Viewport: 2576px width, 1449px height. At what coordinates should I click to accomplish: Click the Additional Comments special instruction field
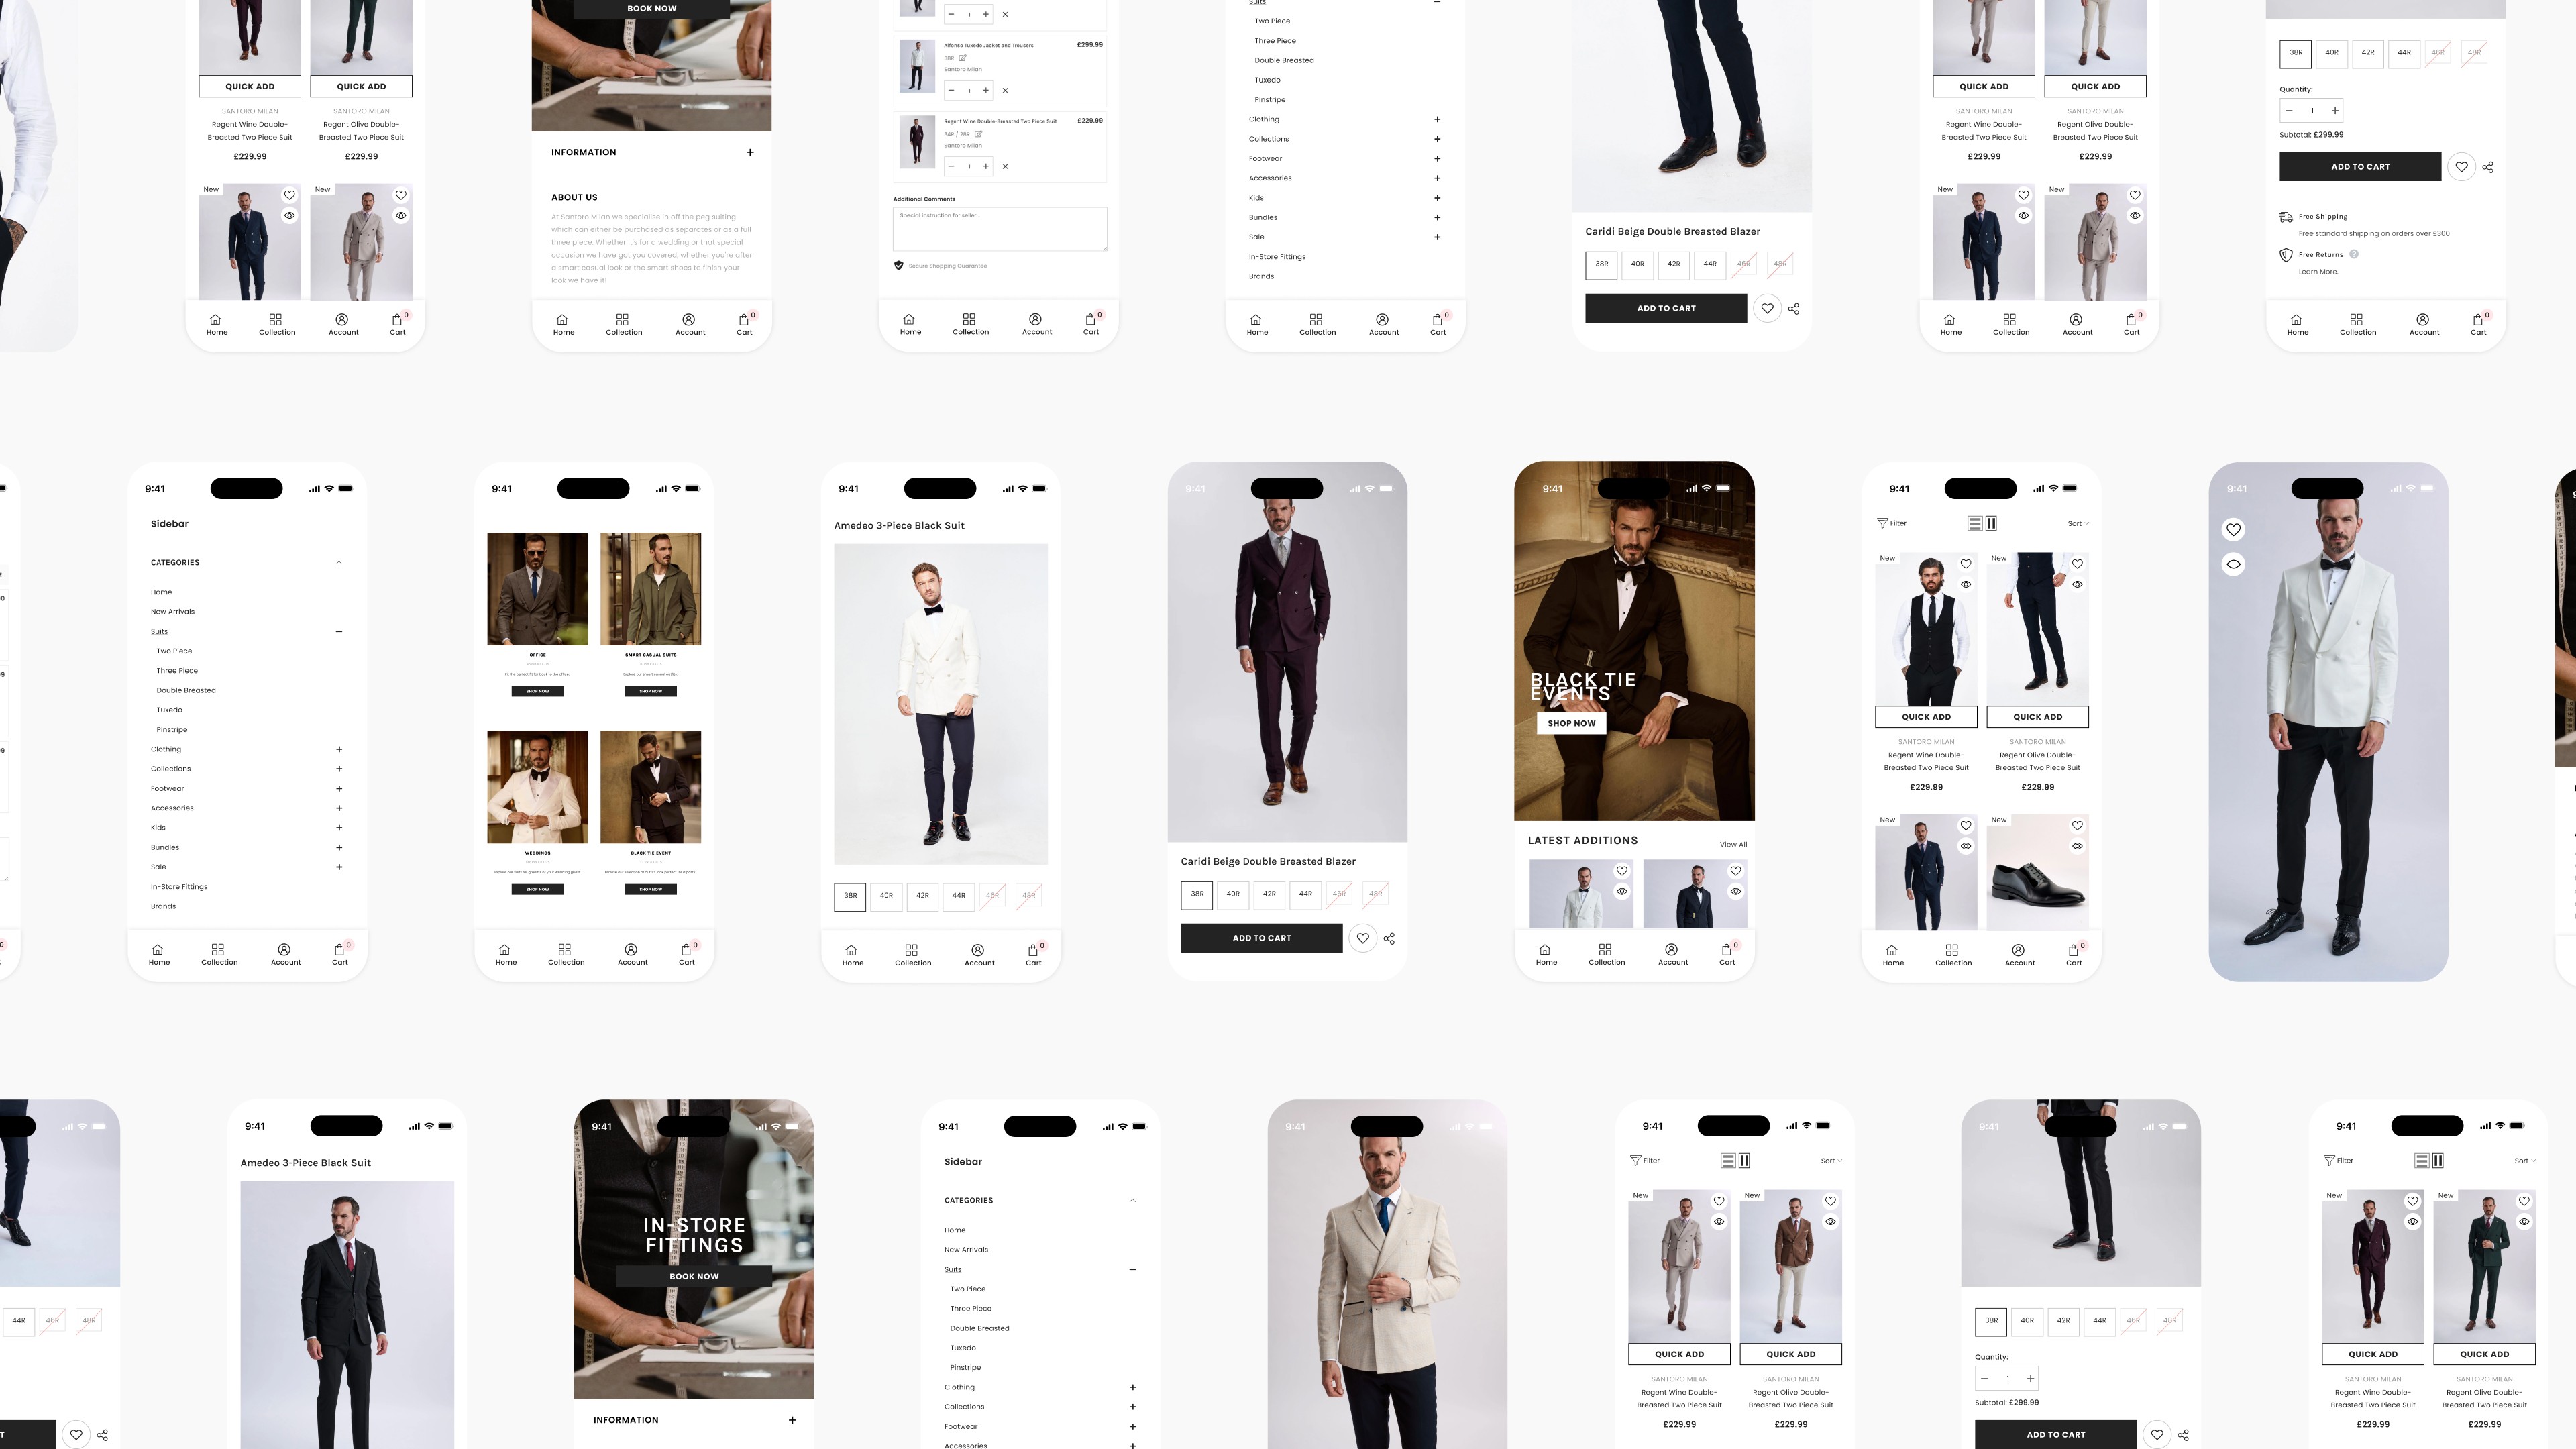999,229
